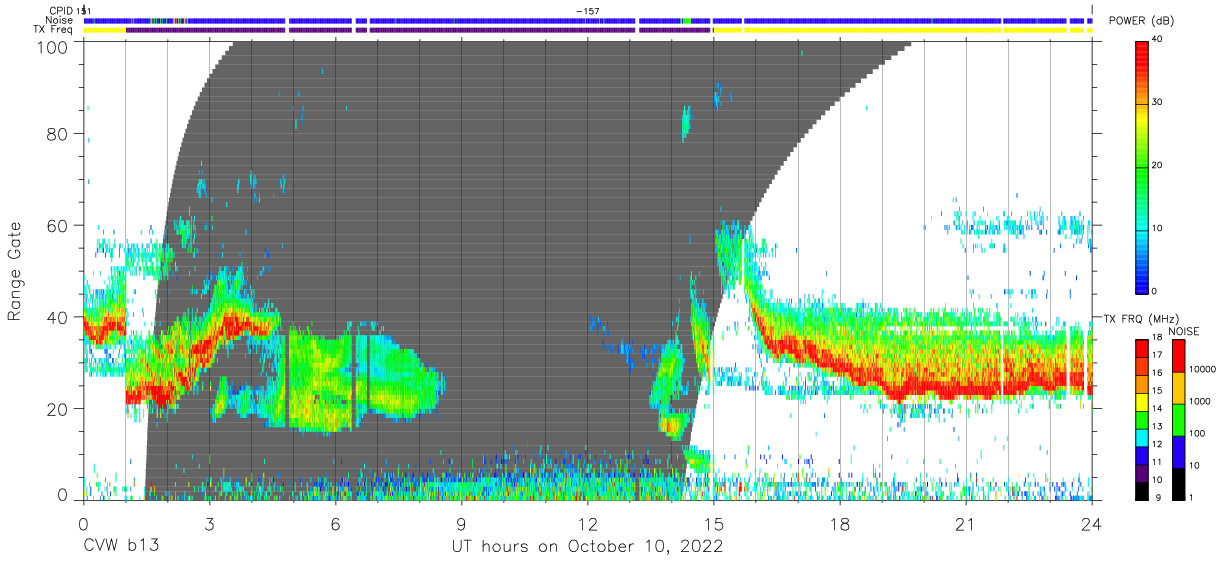Click the yellow-orange segment of the NOISE colorbar
This screenshot has height=567, width=1228.
1178,388
